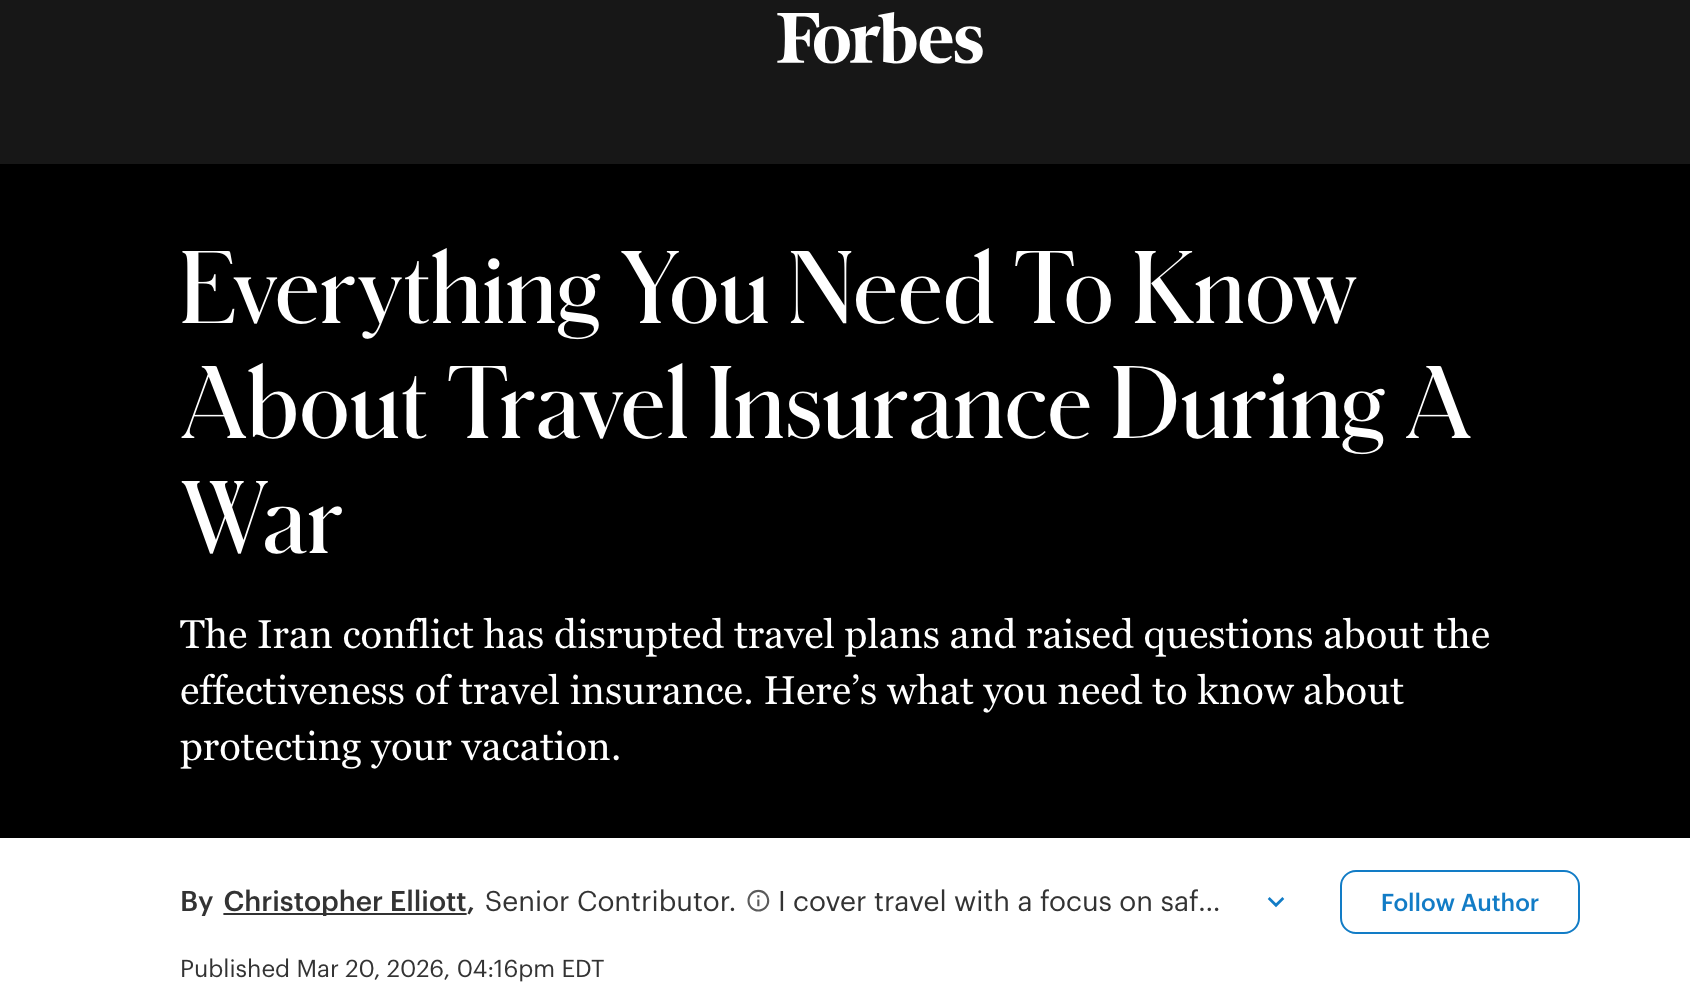Viewport: 1690px width, 998px height.
Task: Click the published date line
Action: (x=392, y=967)
